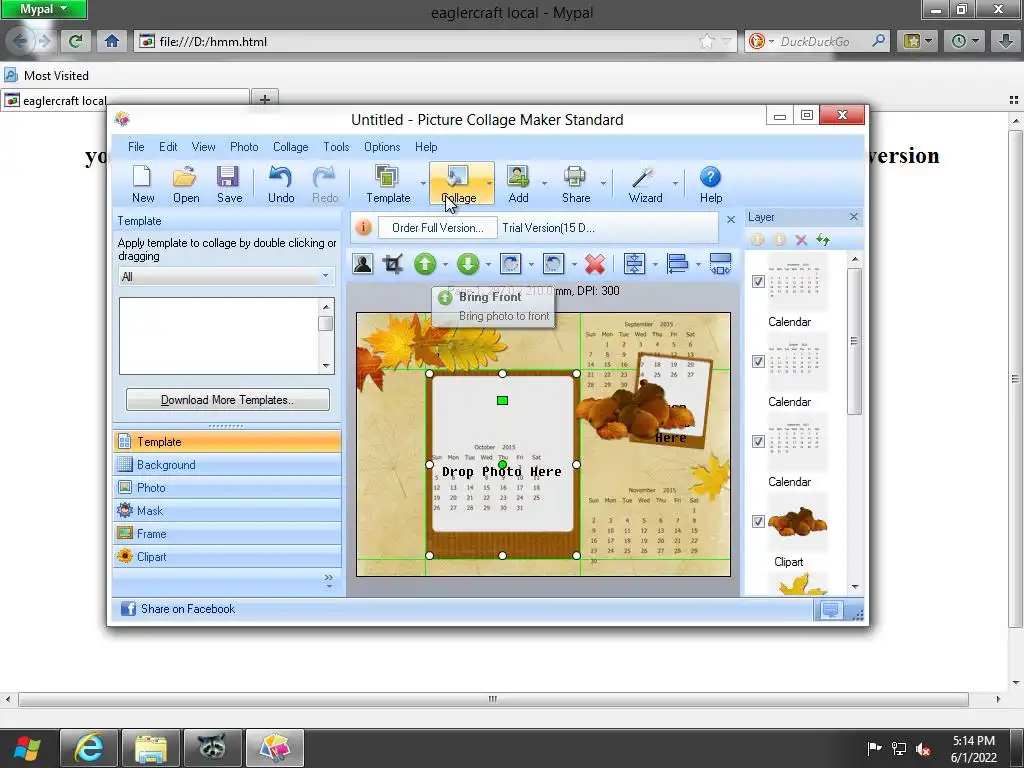Click the align left edges icon
This screenshot has height=768, width=1024.
pyautogui.click(x=677, y=264)
